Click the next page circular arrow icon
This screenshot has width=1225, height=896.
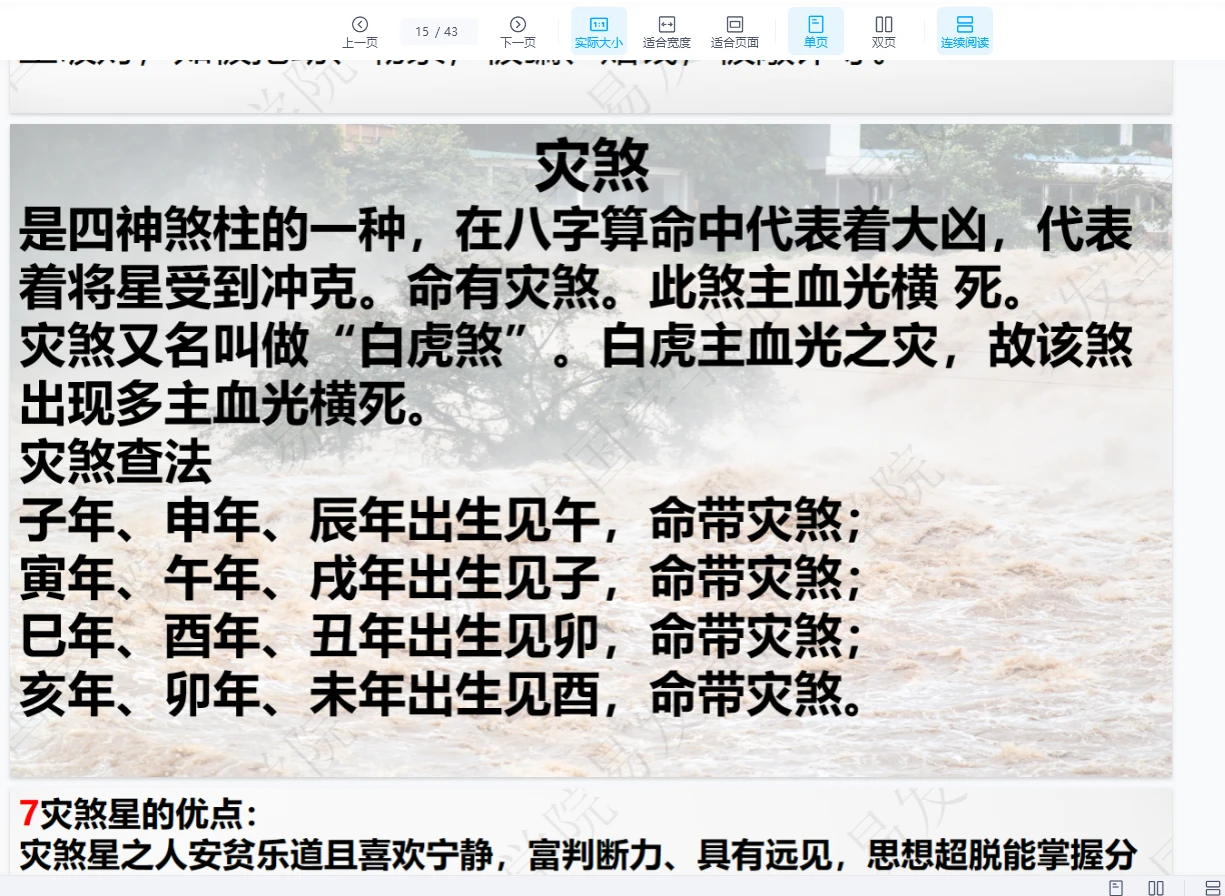[518, 24]
